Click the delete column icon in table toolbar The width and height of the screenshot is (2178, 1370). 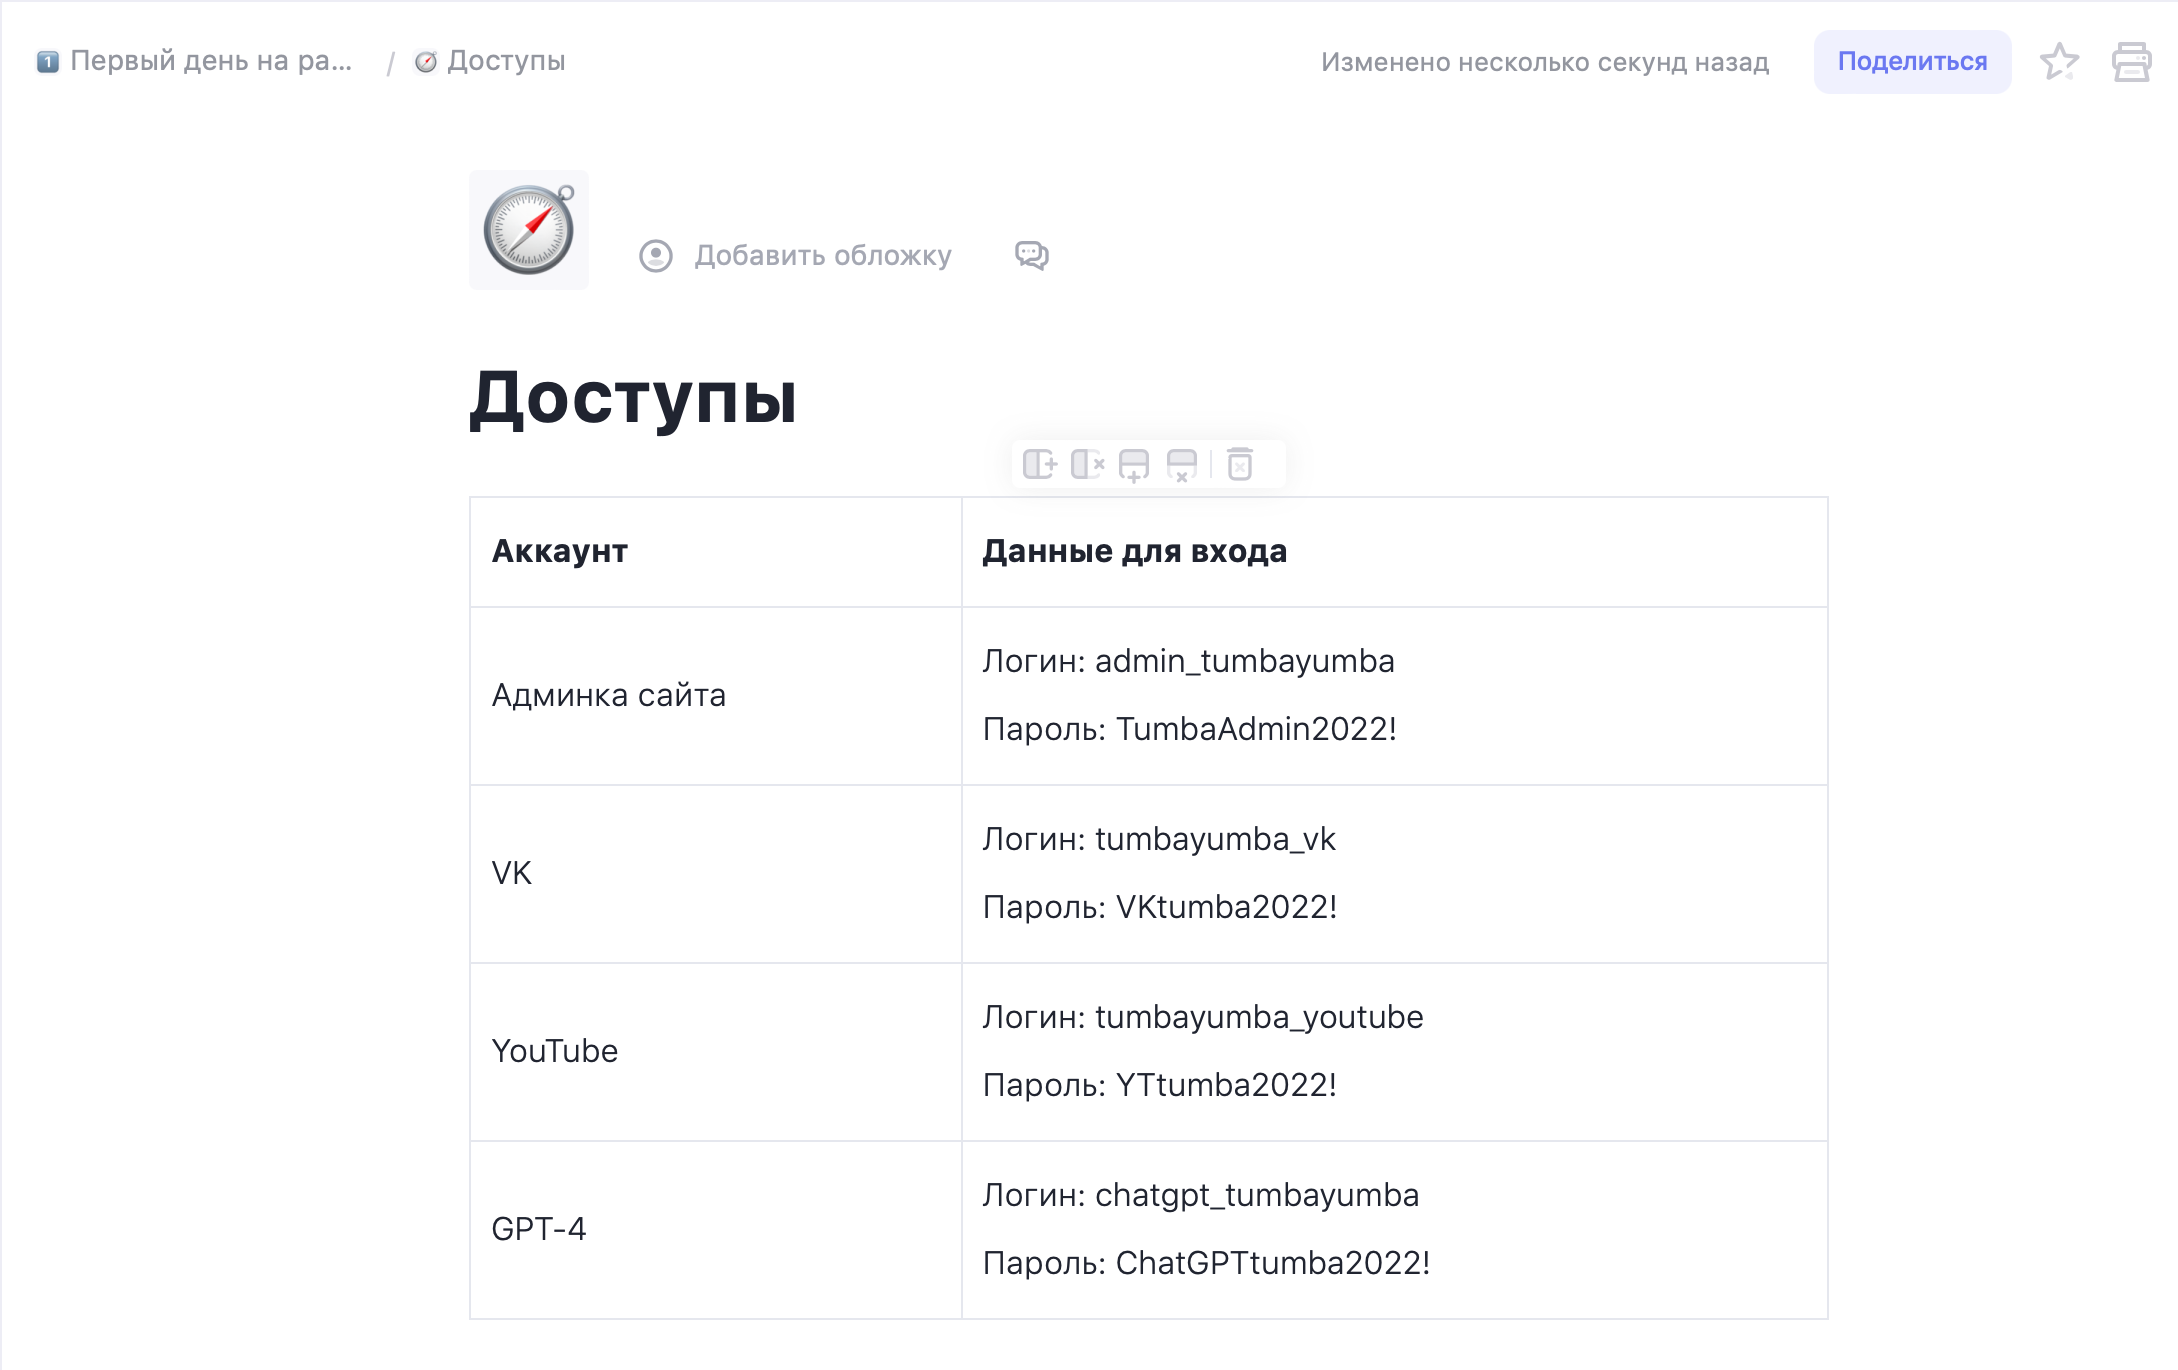click(x=1087, y=465)
